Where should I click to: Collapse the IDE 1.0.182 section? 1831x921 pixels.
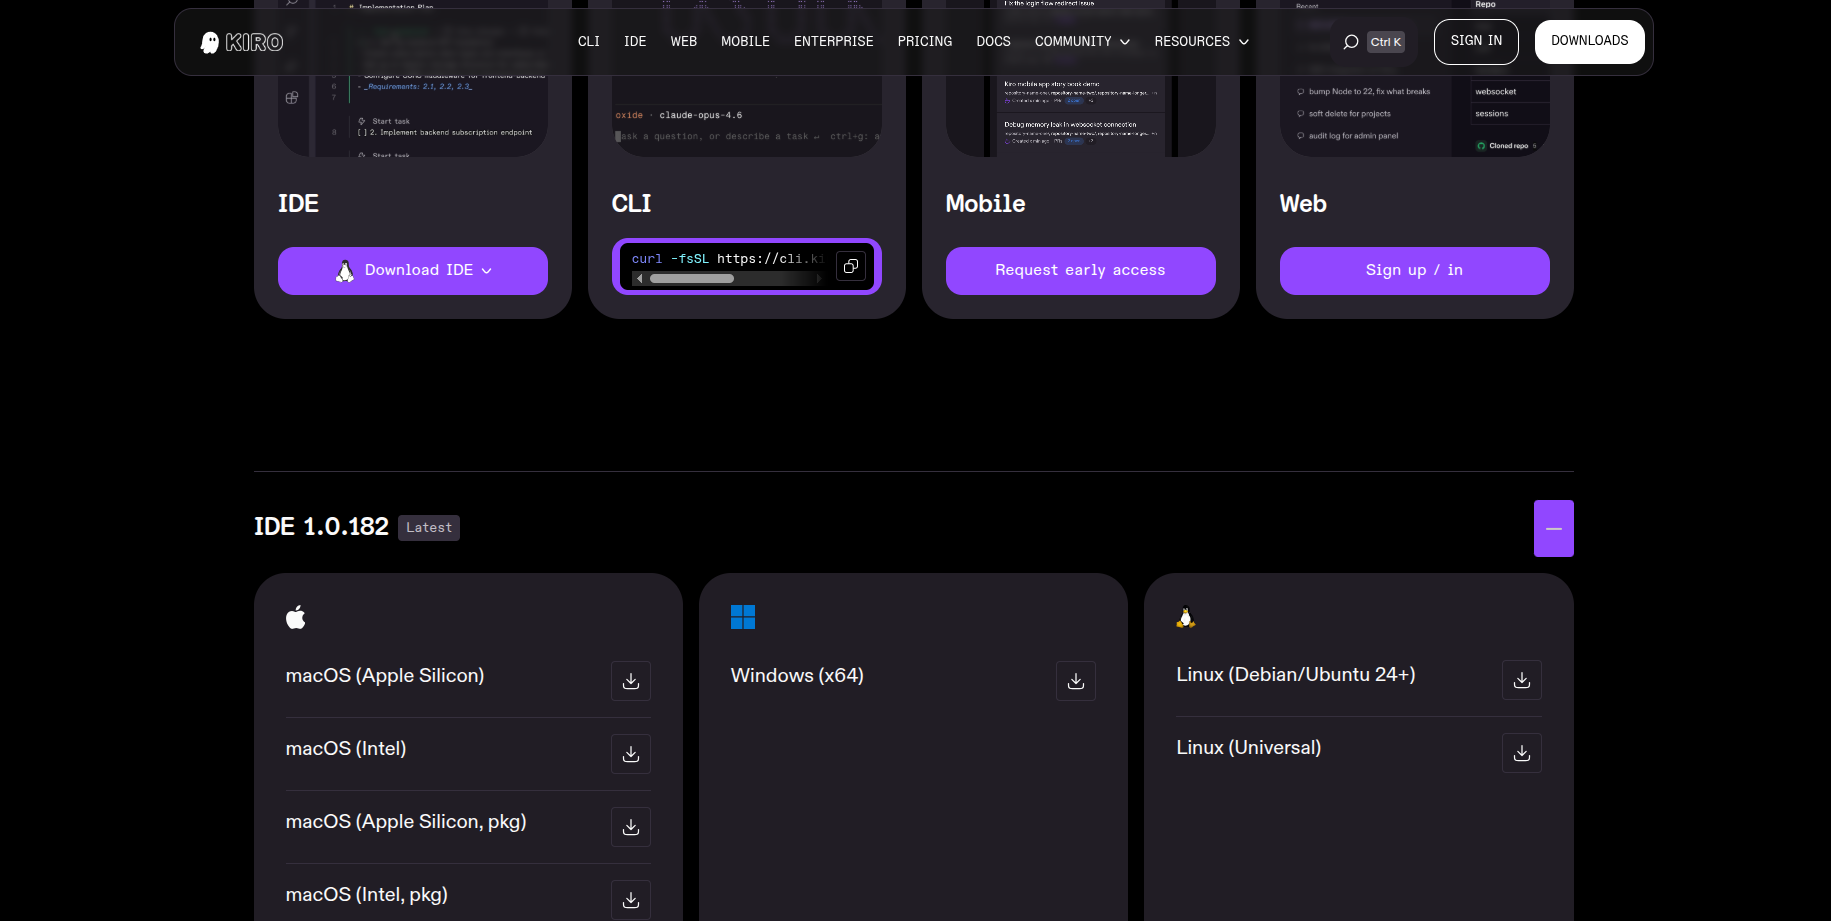point(1554,528)
